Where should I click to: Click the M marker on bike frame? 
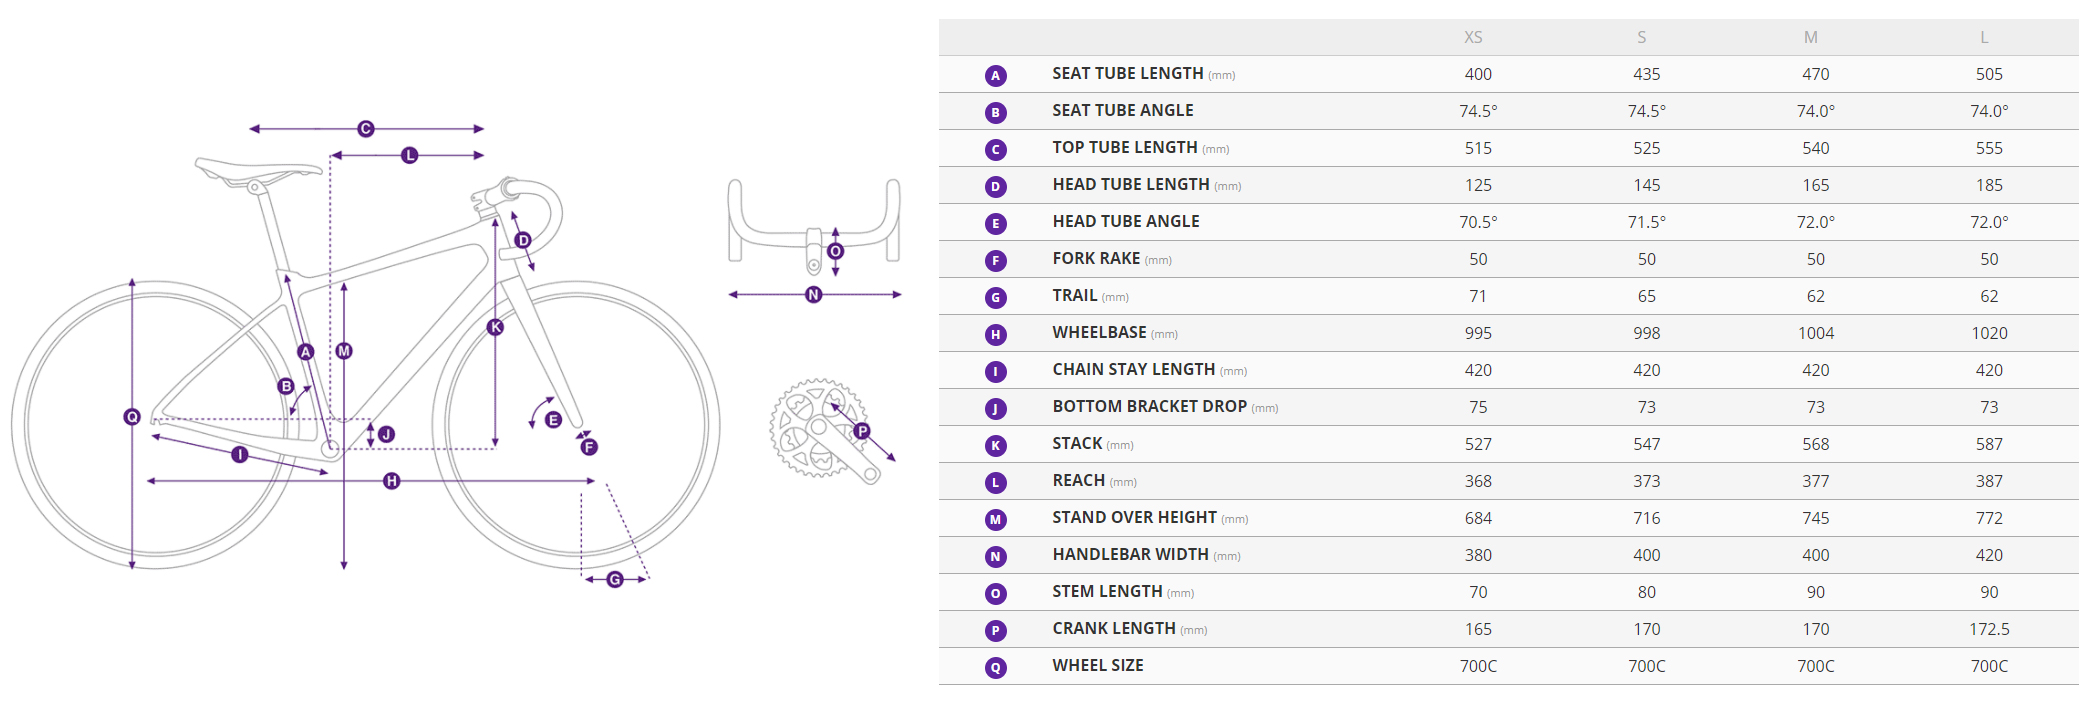[344, 351]
